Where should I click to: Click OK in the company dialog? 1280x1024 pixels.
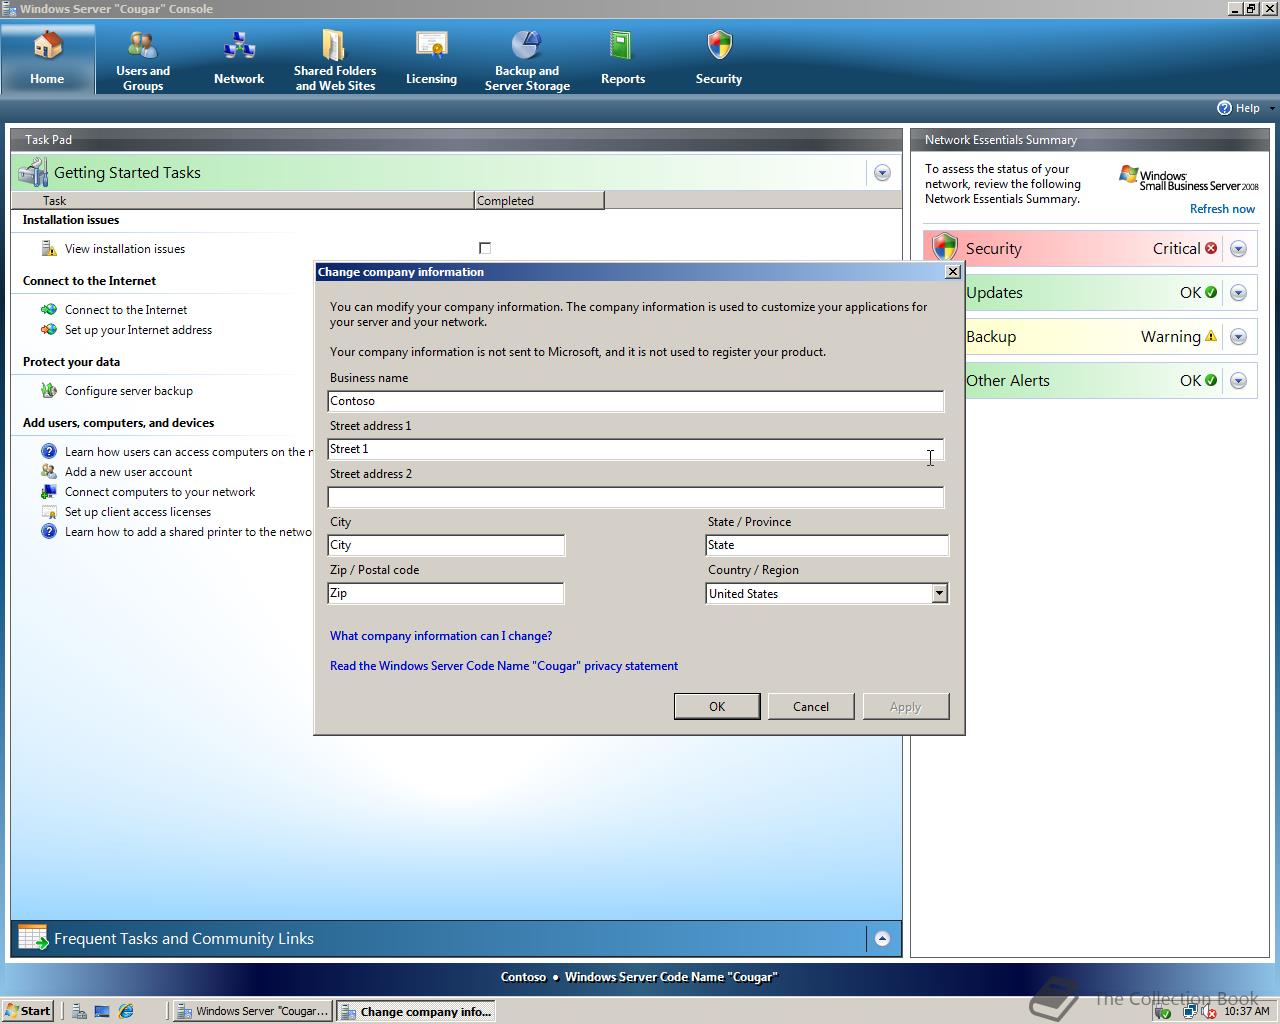click(717, 706)
